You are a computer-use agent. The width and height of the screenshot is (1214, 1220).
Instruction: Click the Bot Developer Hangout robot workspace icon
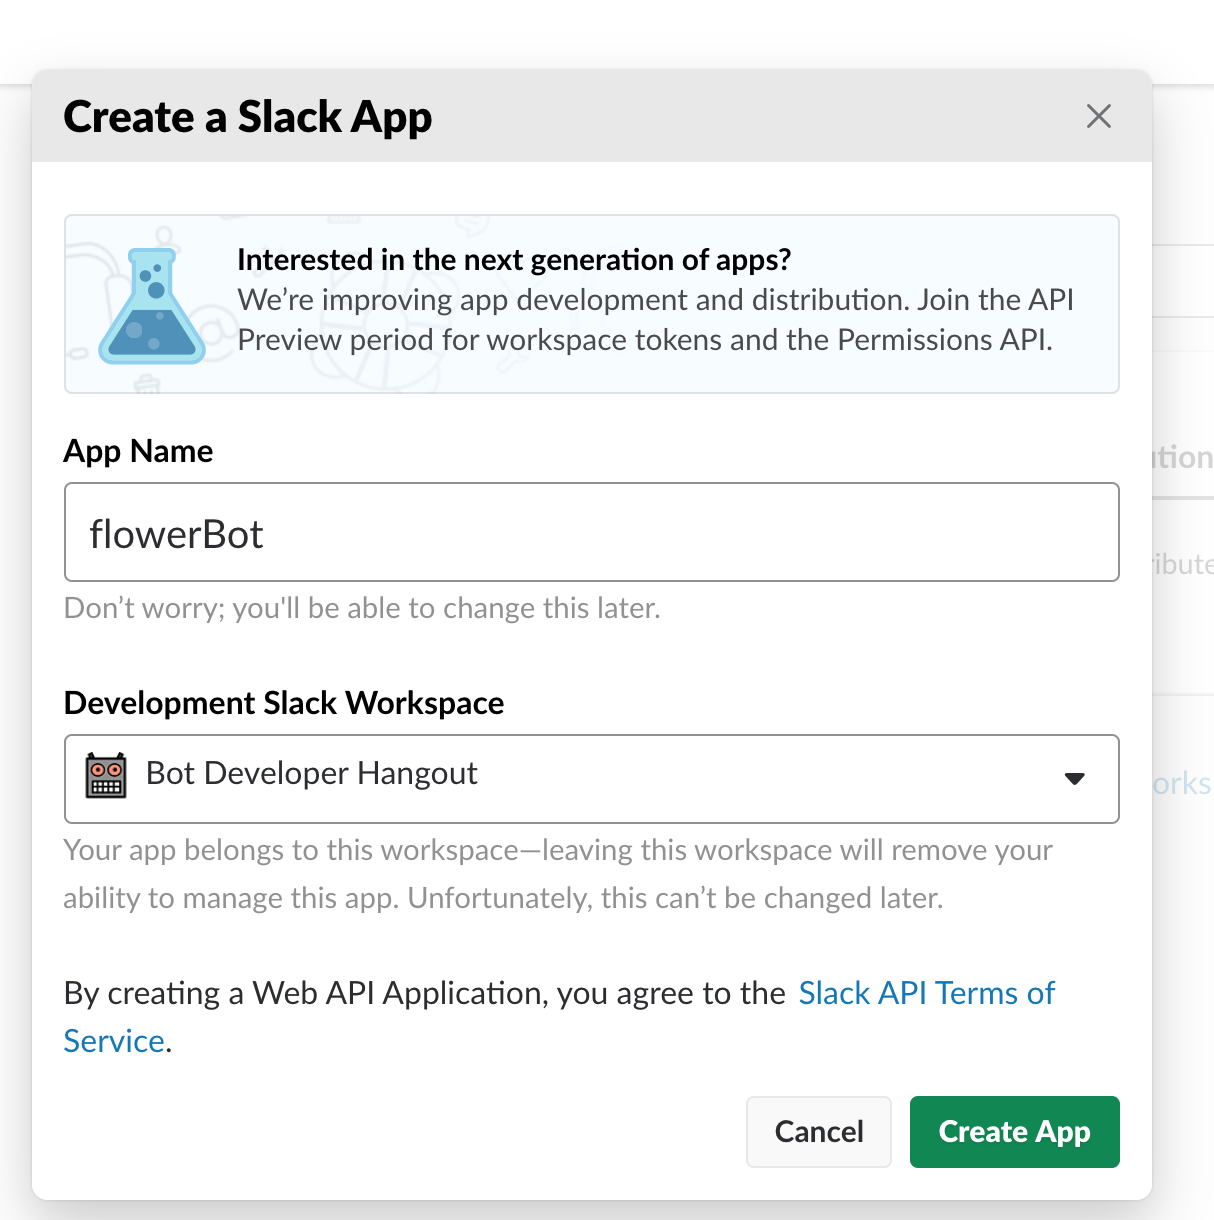click(106, 775)
